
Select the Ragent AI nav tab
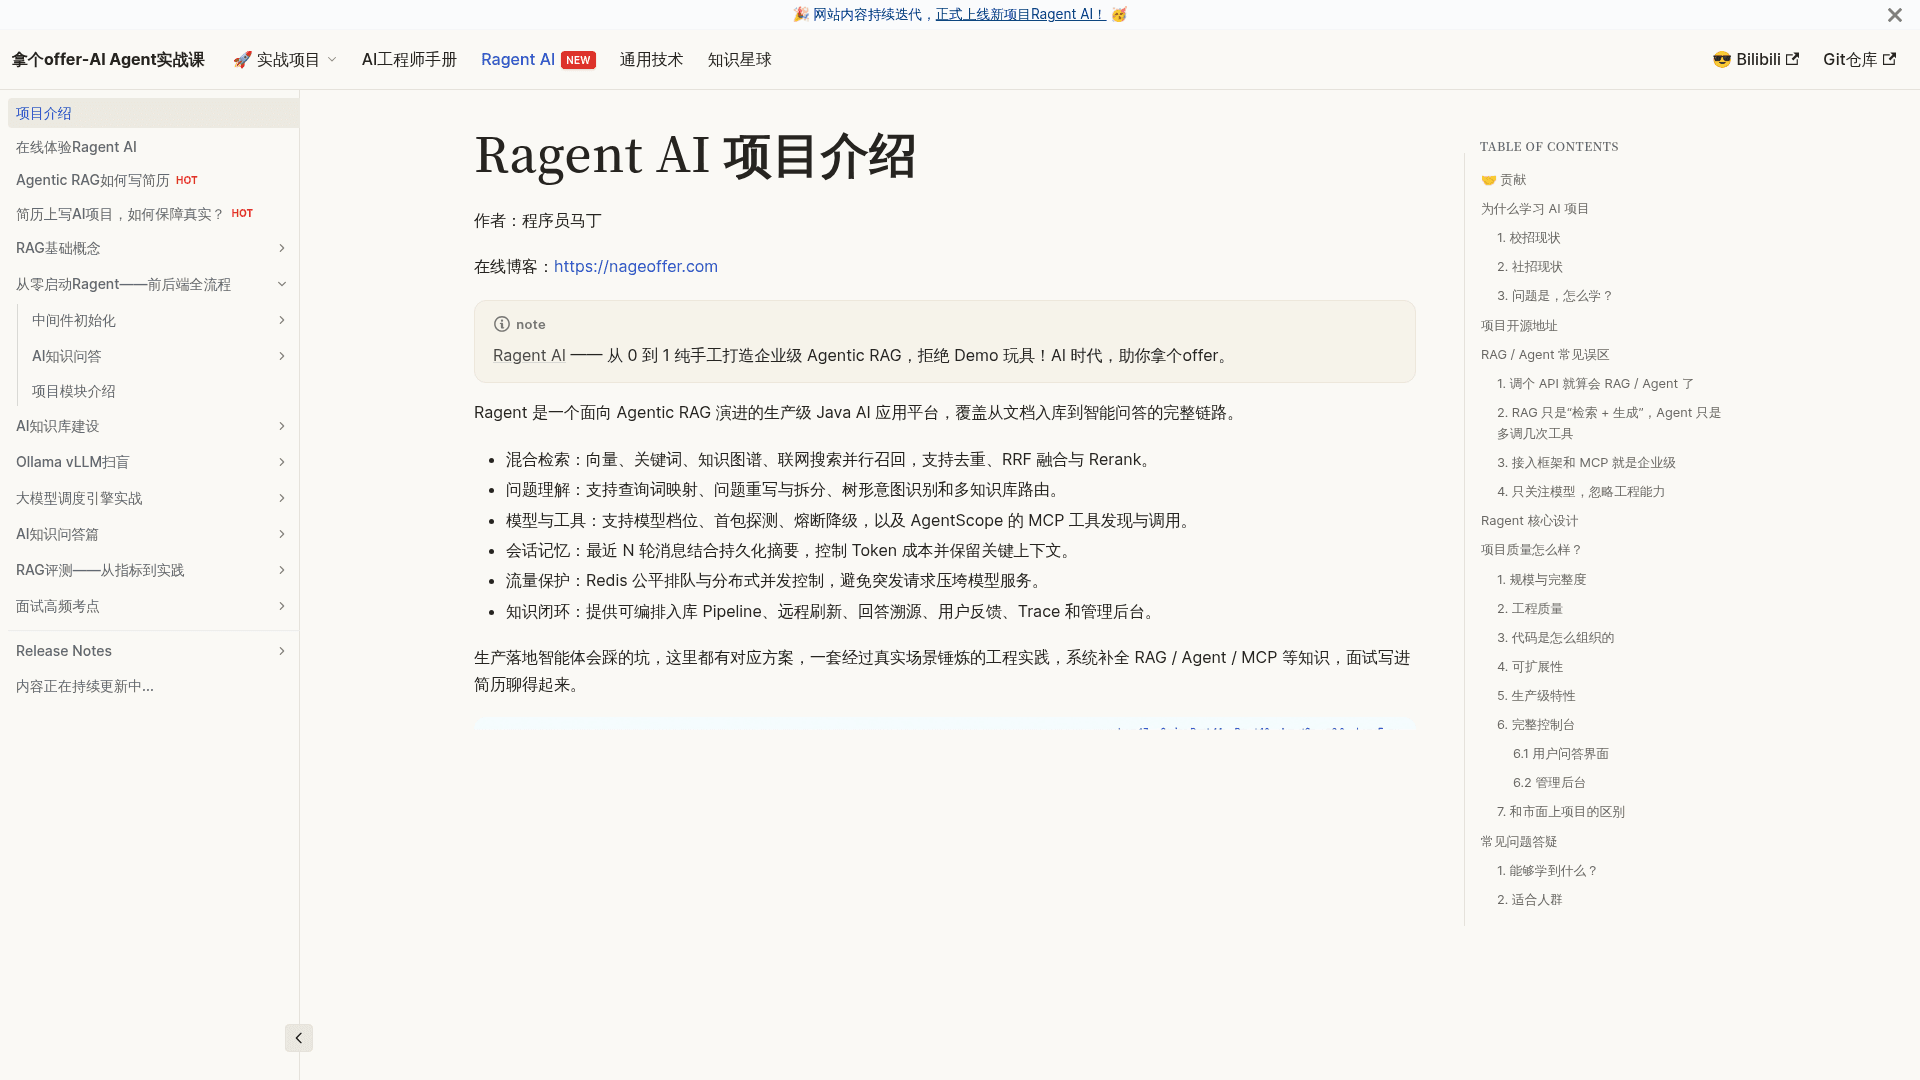[x=538, y=60]
